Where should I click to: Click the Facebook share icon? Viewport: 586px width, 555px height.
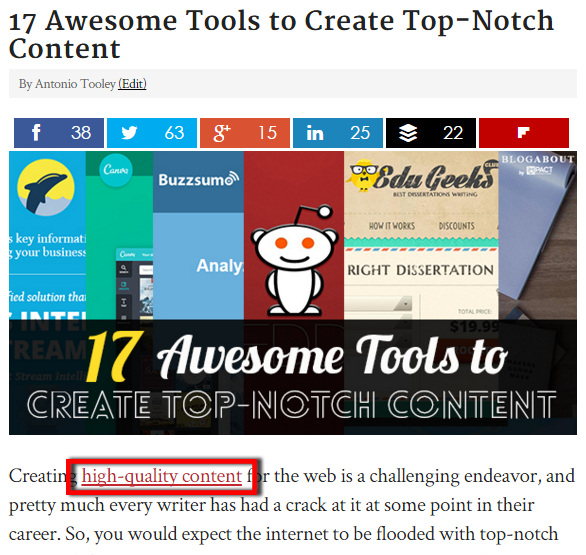click(x=36, y=133)
